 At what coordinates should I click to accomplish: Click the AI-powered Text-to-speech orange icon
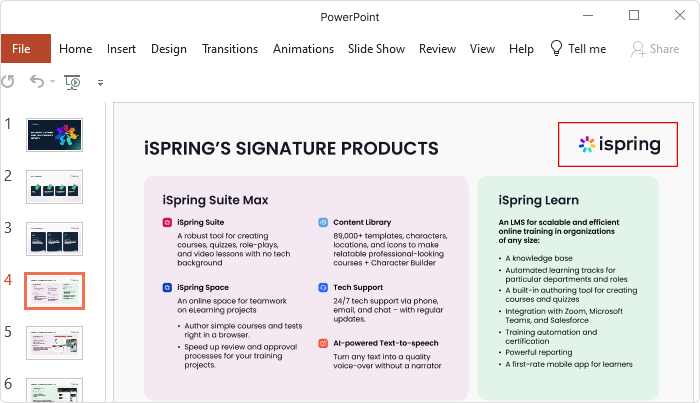point(323,343)
